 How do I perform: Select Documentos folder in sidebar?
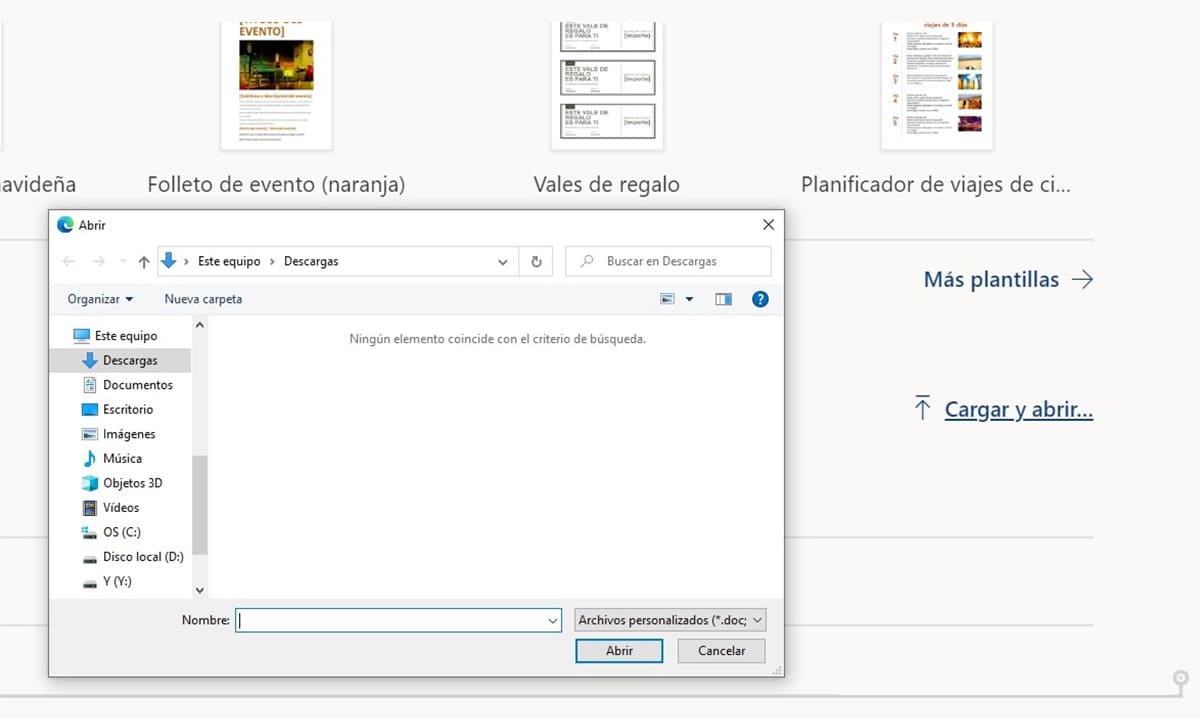127,385
